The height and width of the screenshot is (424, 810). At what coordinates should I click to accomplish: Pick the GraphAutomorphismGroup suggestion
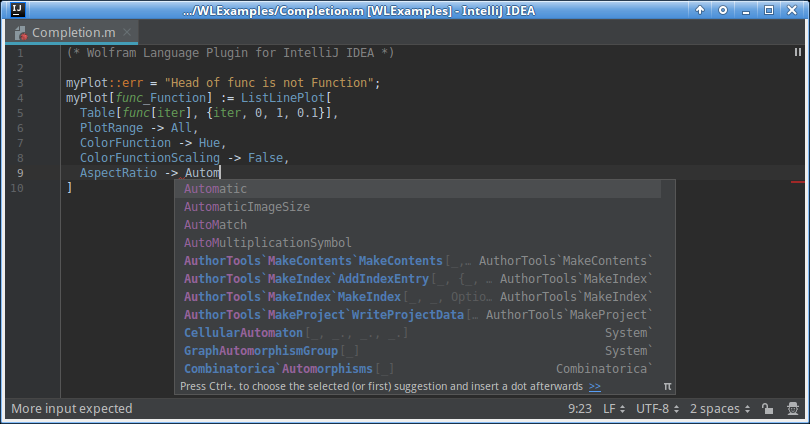[x=417, y=351]
